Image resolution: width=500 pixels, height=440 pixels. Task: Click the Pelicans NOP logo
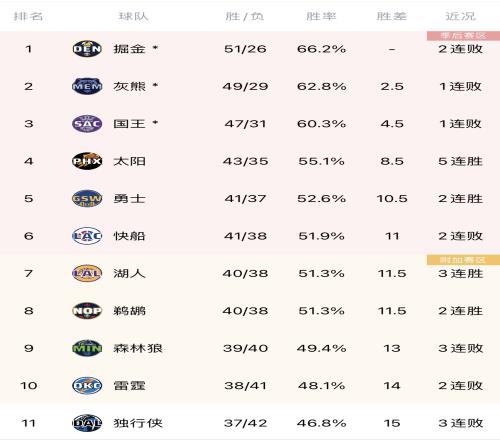[87, 311]
